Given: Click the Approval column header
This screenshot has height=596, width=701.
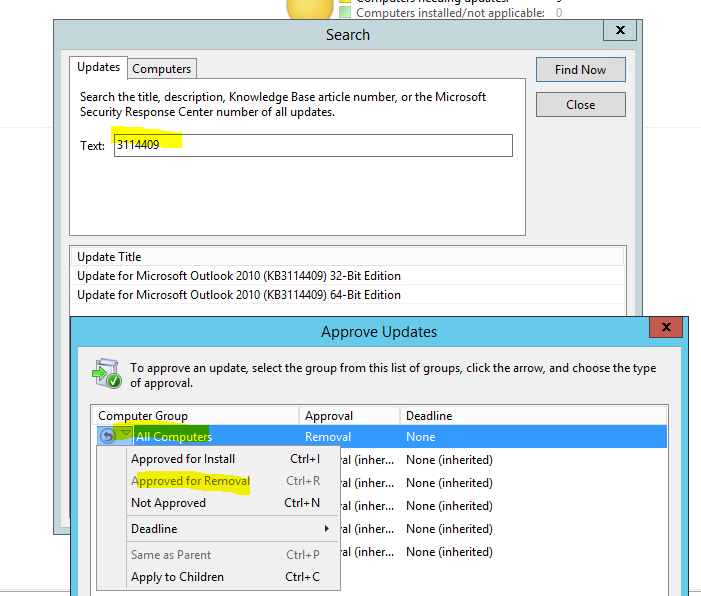Looking at the screenshot, I should (350, 416).
